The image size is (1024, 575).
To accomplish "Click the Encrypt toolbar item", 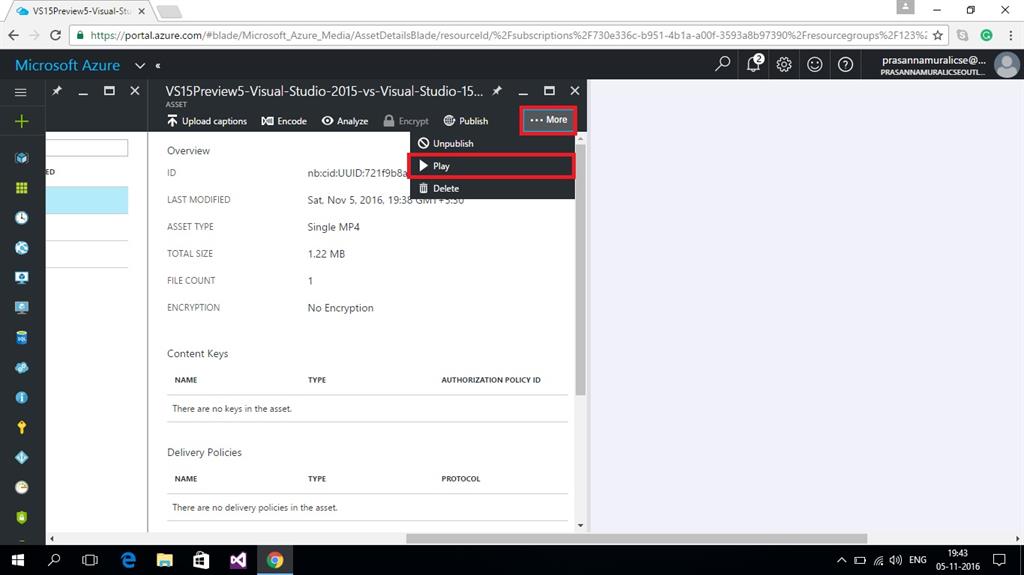I will (x=406, y=121).
